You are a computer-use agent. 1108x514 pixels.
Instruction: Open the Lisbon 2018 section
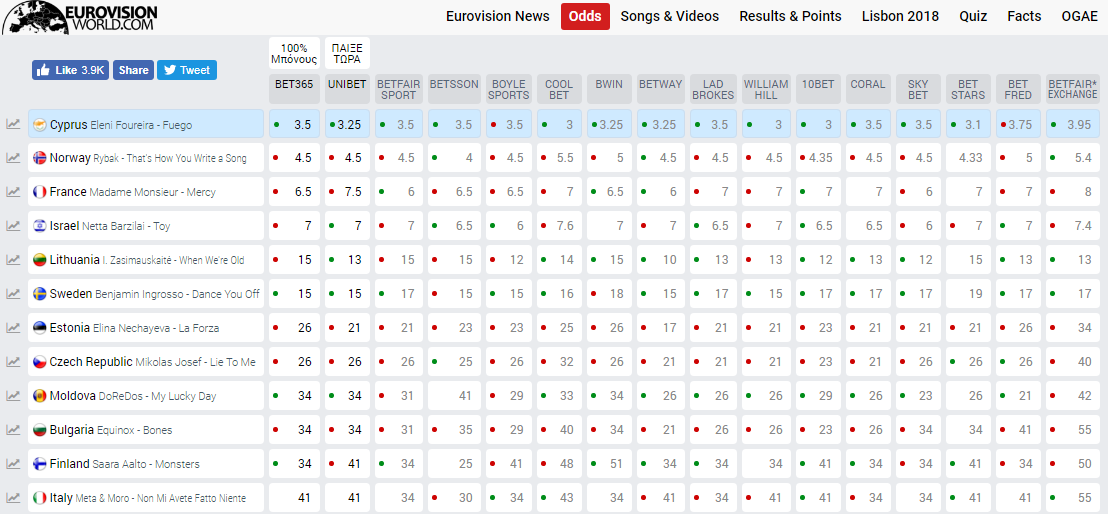[900, 16]
